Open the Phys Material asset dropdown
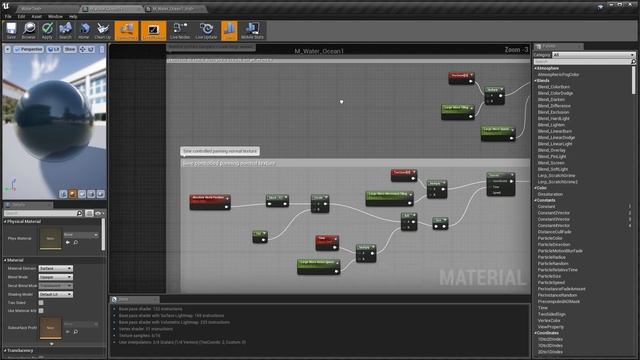 click(81, 235)
